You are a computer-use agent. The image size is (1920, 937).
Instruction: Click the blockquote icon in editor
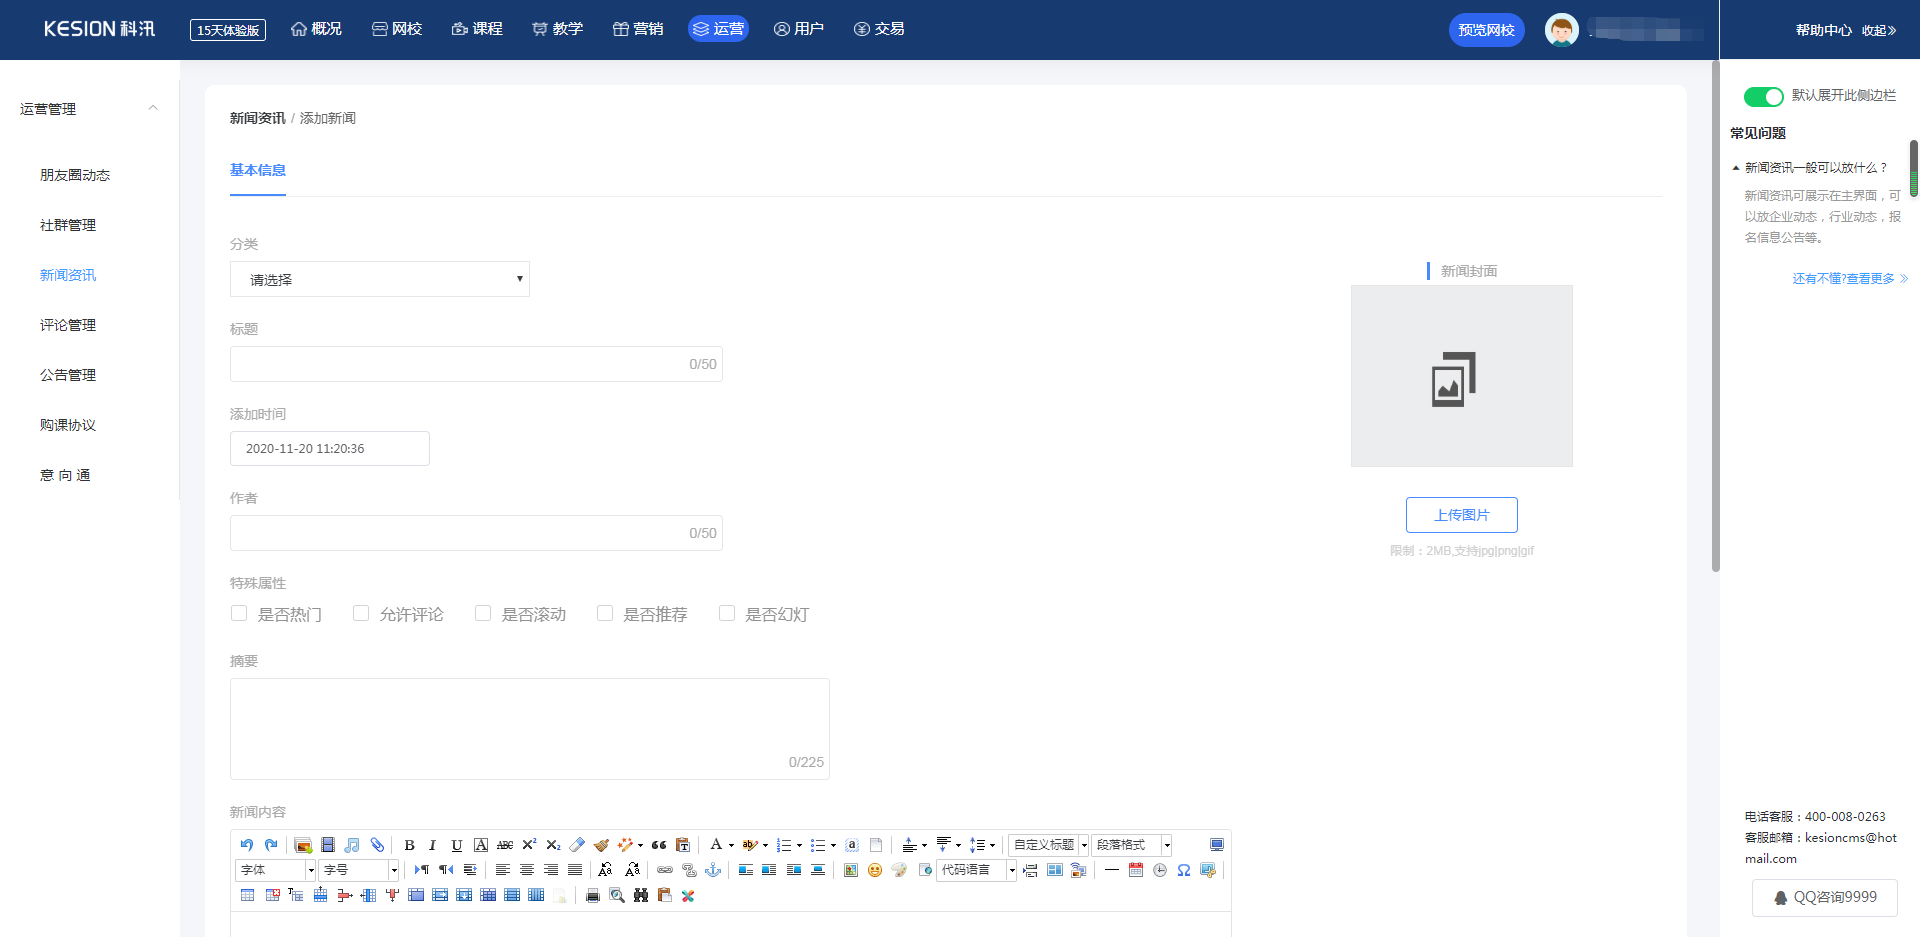click(x=659, y=845)
